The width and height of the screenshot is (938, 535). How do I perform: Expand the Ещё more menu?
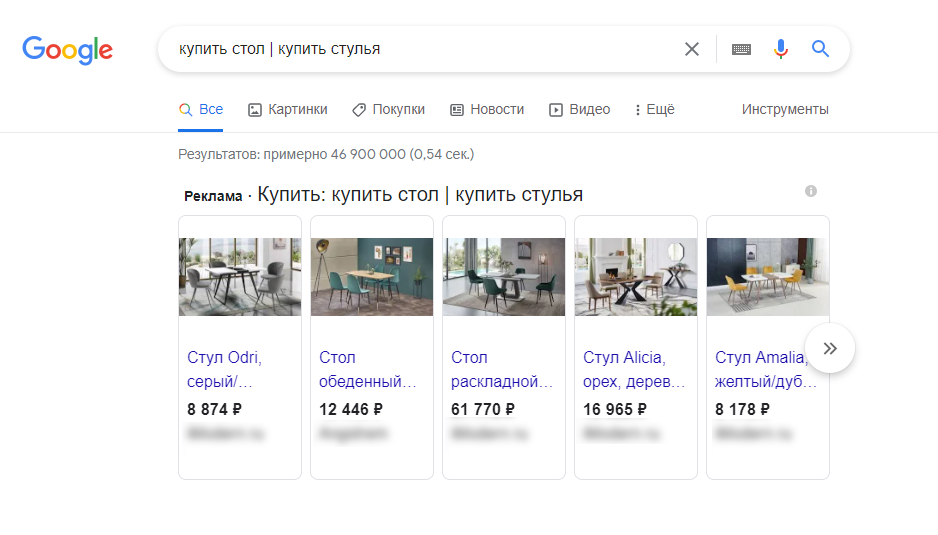(654, 110)
